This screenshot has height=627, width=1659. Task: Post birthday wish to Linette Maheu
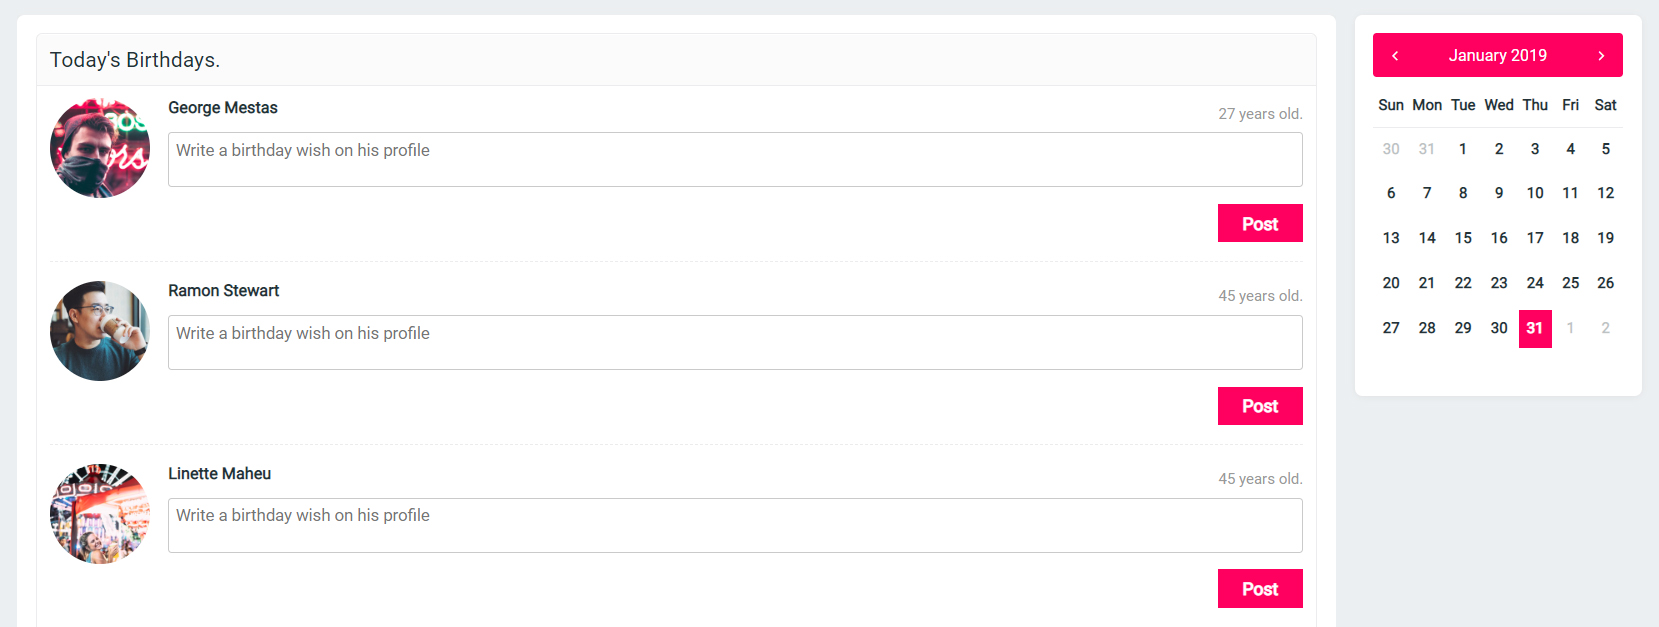click(1259, 589)
